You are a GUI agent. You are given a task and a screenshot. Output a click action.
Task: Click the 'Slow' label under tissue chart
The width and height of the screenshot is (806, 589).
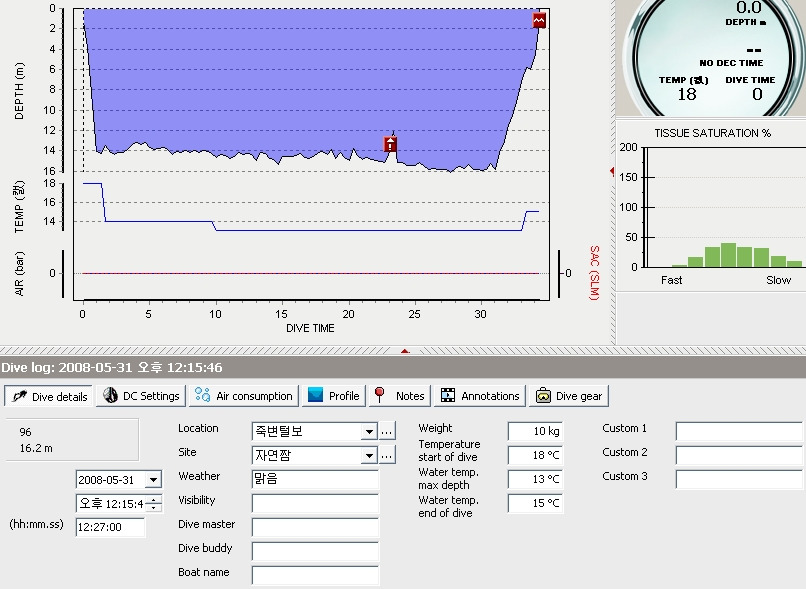click(778, 280)
